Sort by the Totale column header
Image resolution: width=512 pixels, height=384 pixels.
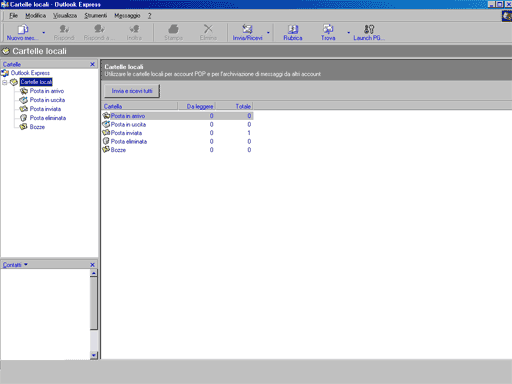234,106
